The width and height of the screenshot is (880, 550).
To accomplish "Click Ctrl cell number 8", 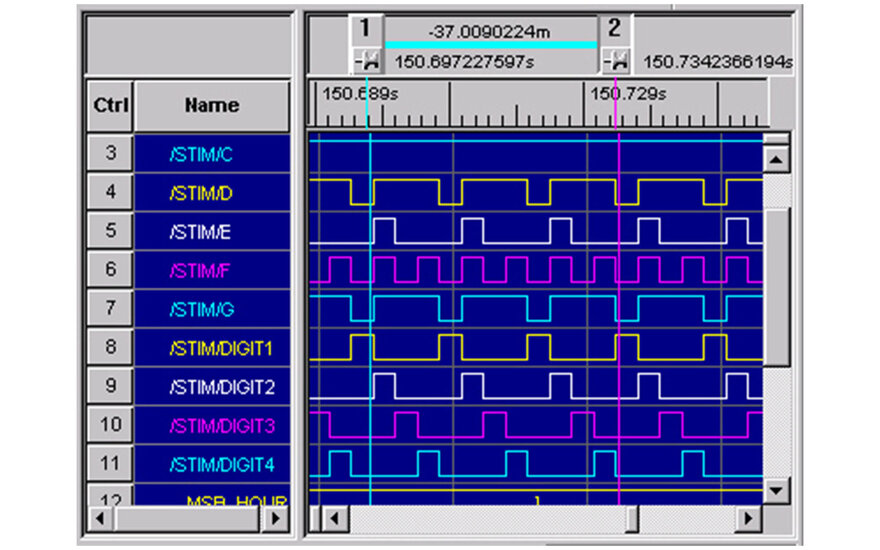I will coord(111,347).
